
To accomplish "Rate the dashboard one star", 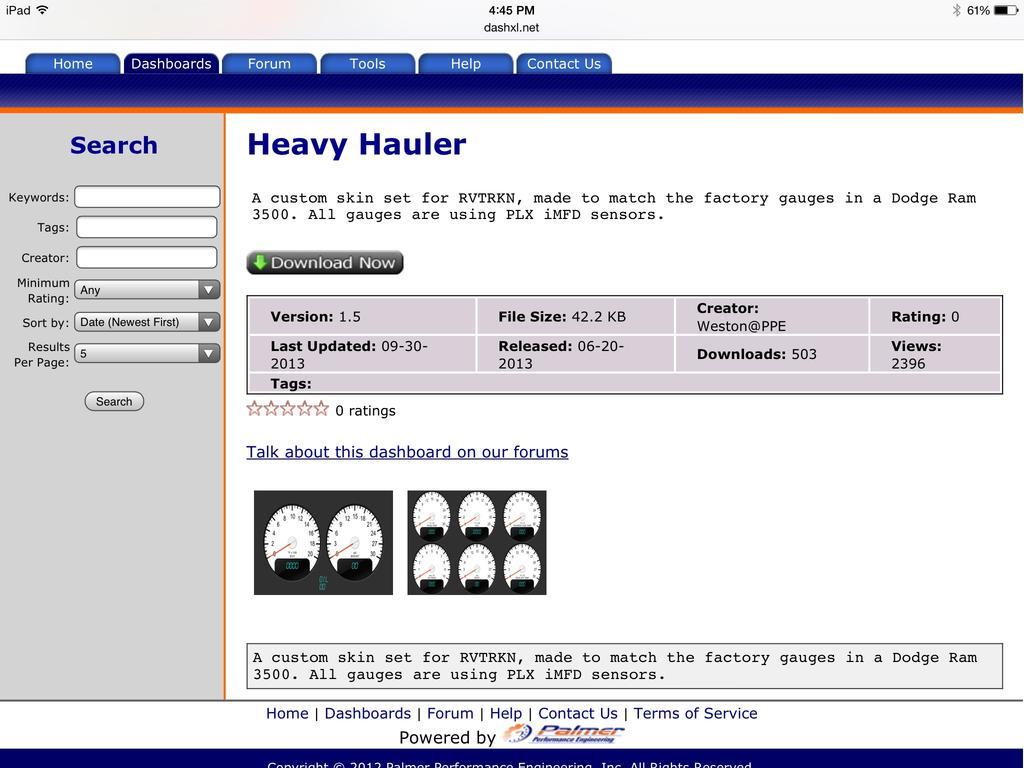I will point(254,409).
